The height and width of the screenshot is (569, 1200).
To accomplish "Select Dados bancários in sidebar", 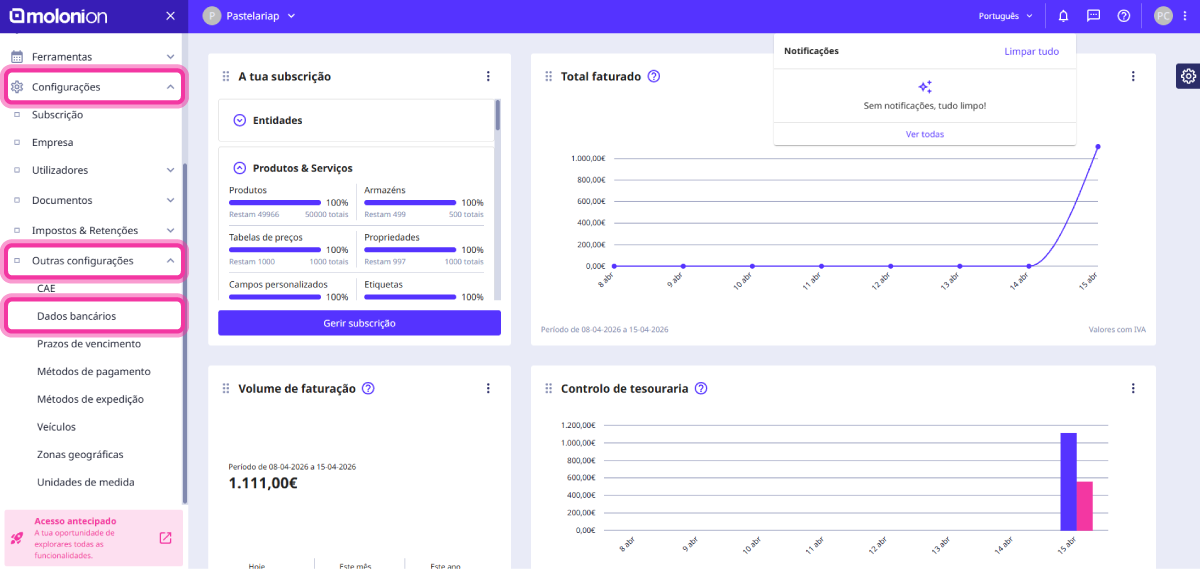I will pyautogui.click(x=76, y=316).
